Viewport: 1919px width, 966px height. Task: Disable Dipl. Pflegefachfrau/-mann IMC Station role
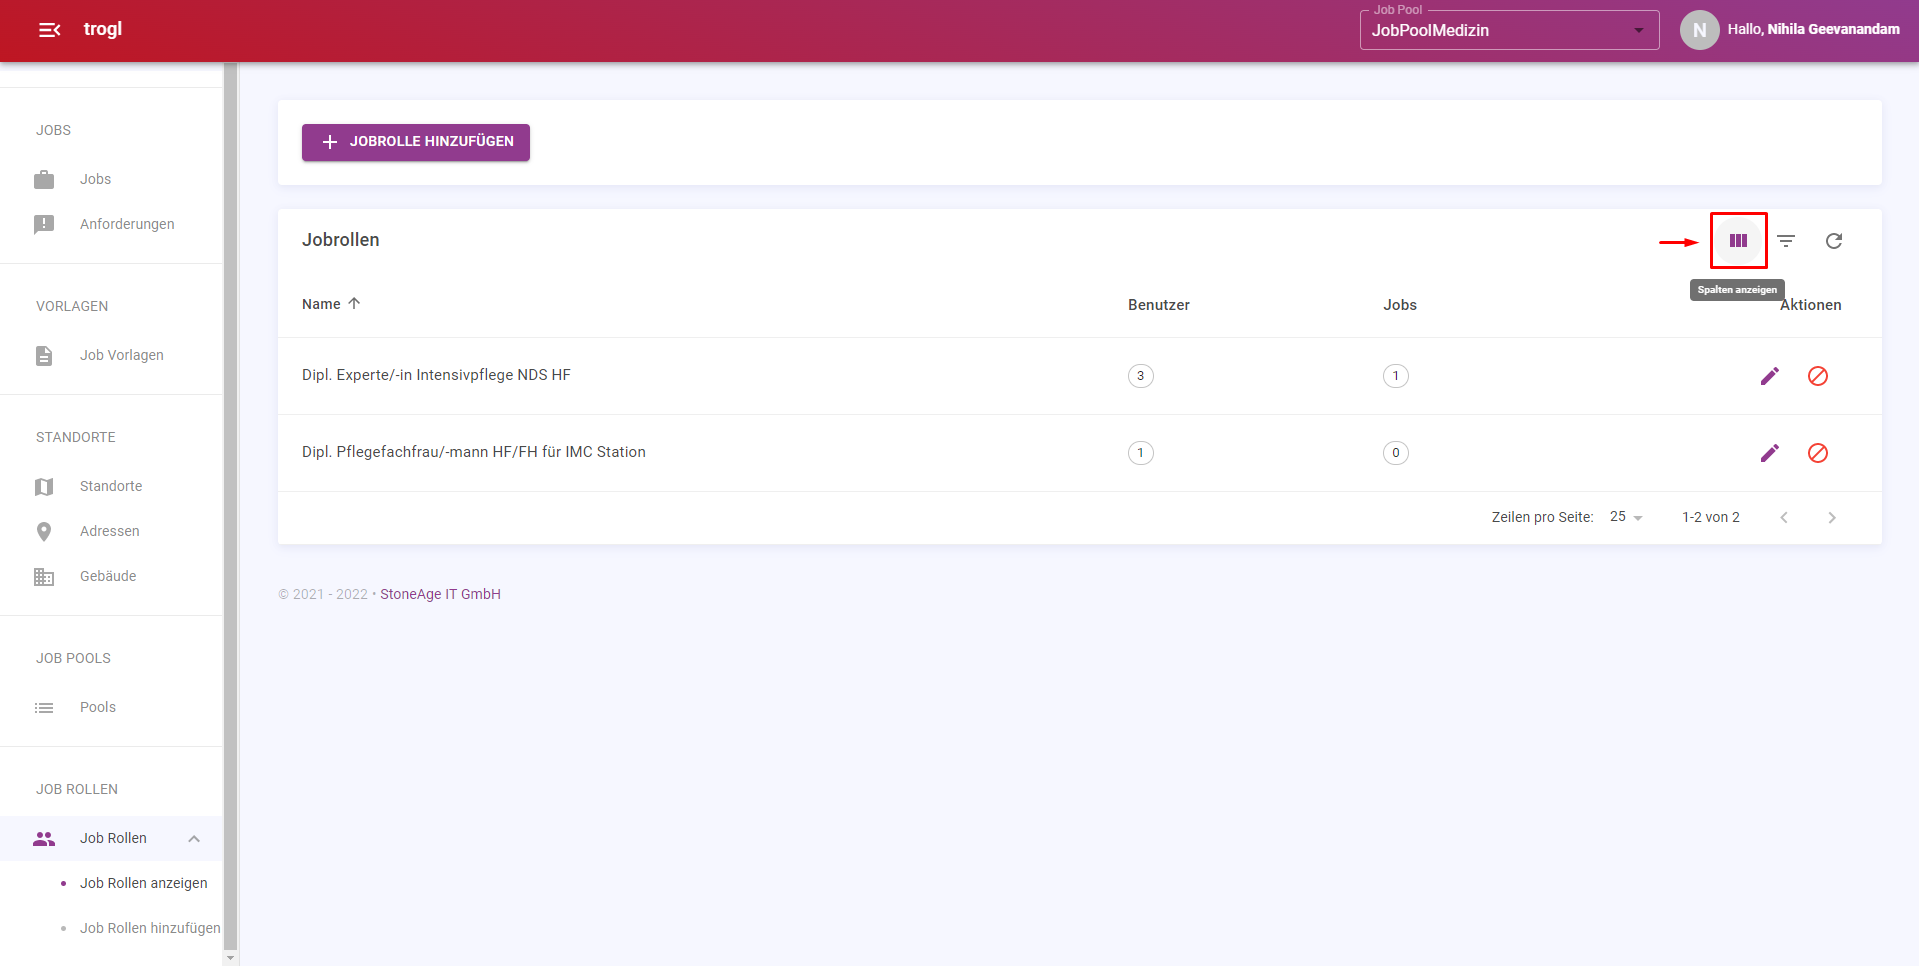[x=1818, y=453]
